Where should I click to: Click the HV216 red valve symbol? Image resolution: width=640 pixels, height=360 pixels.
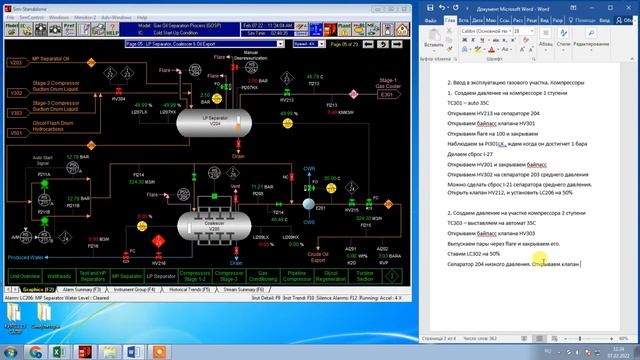point(158,257)
